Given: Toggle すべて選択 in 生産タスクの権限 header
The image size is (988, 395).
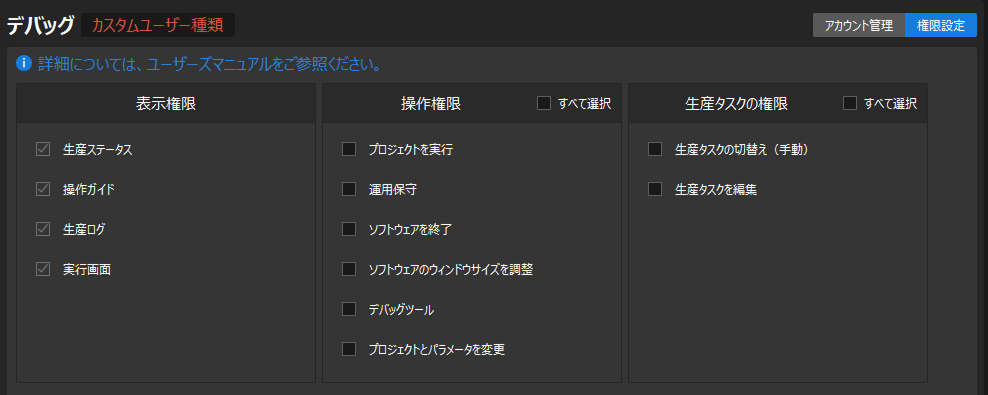Looking at the screenshot, I should pos(850,103).
